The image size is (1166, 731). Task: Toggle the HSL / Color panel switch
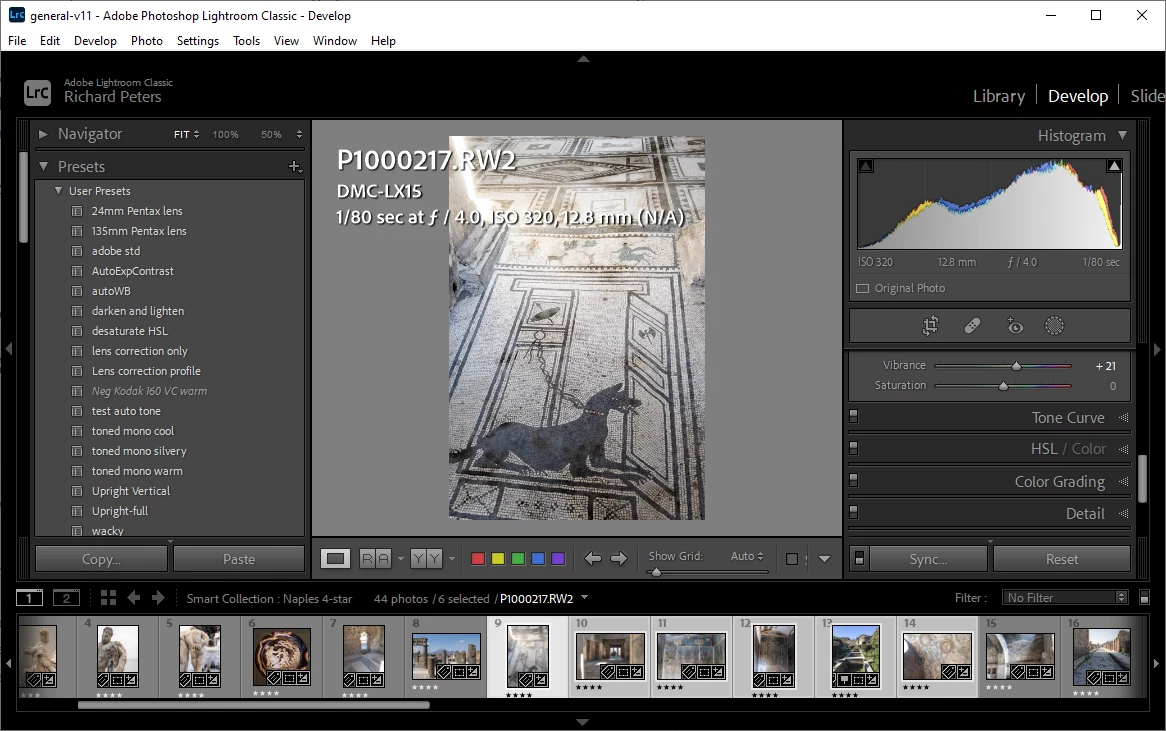[x=853, y=450]
